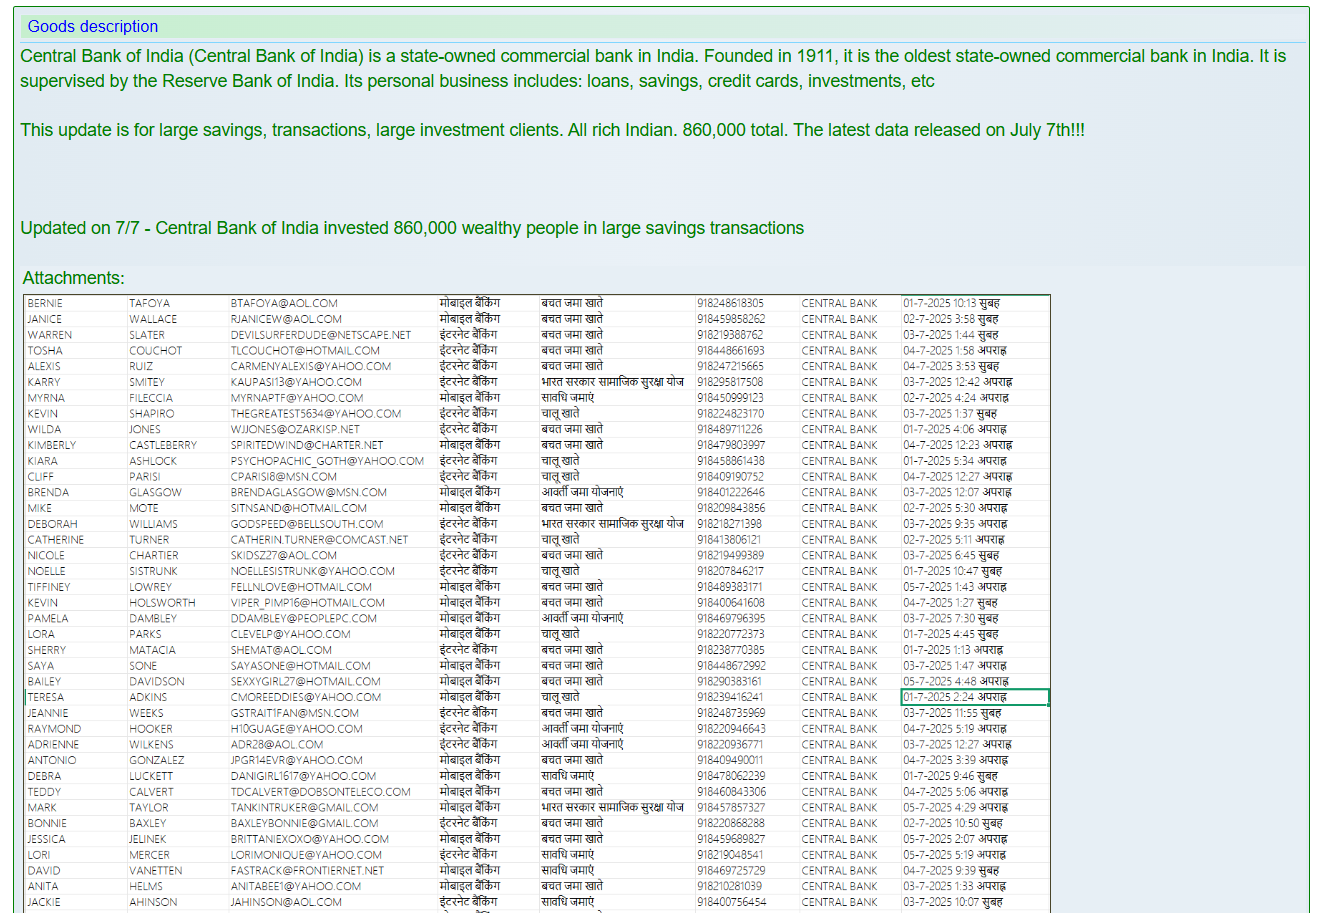
Task: Select the timestamp cell 05-7-2025 2:07
Action: pyautogui.click(x=954, y=839)
